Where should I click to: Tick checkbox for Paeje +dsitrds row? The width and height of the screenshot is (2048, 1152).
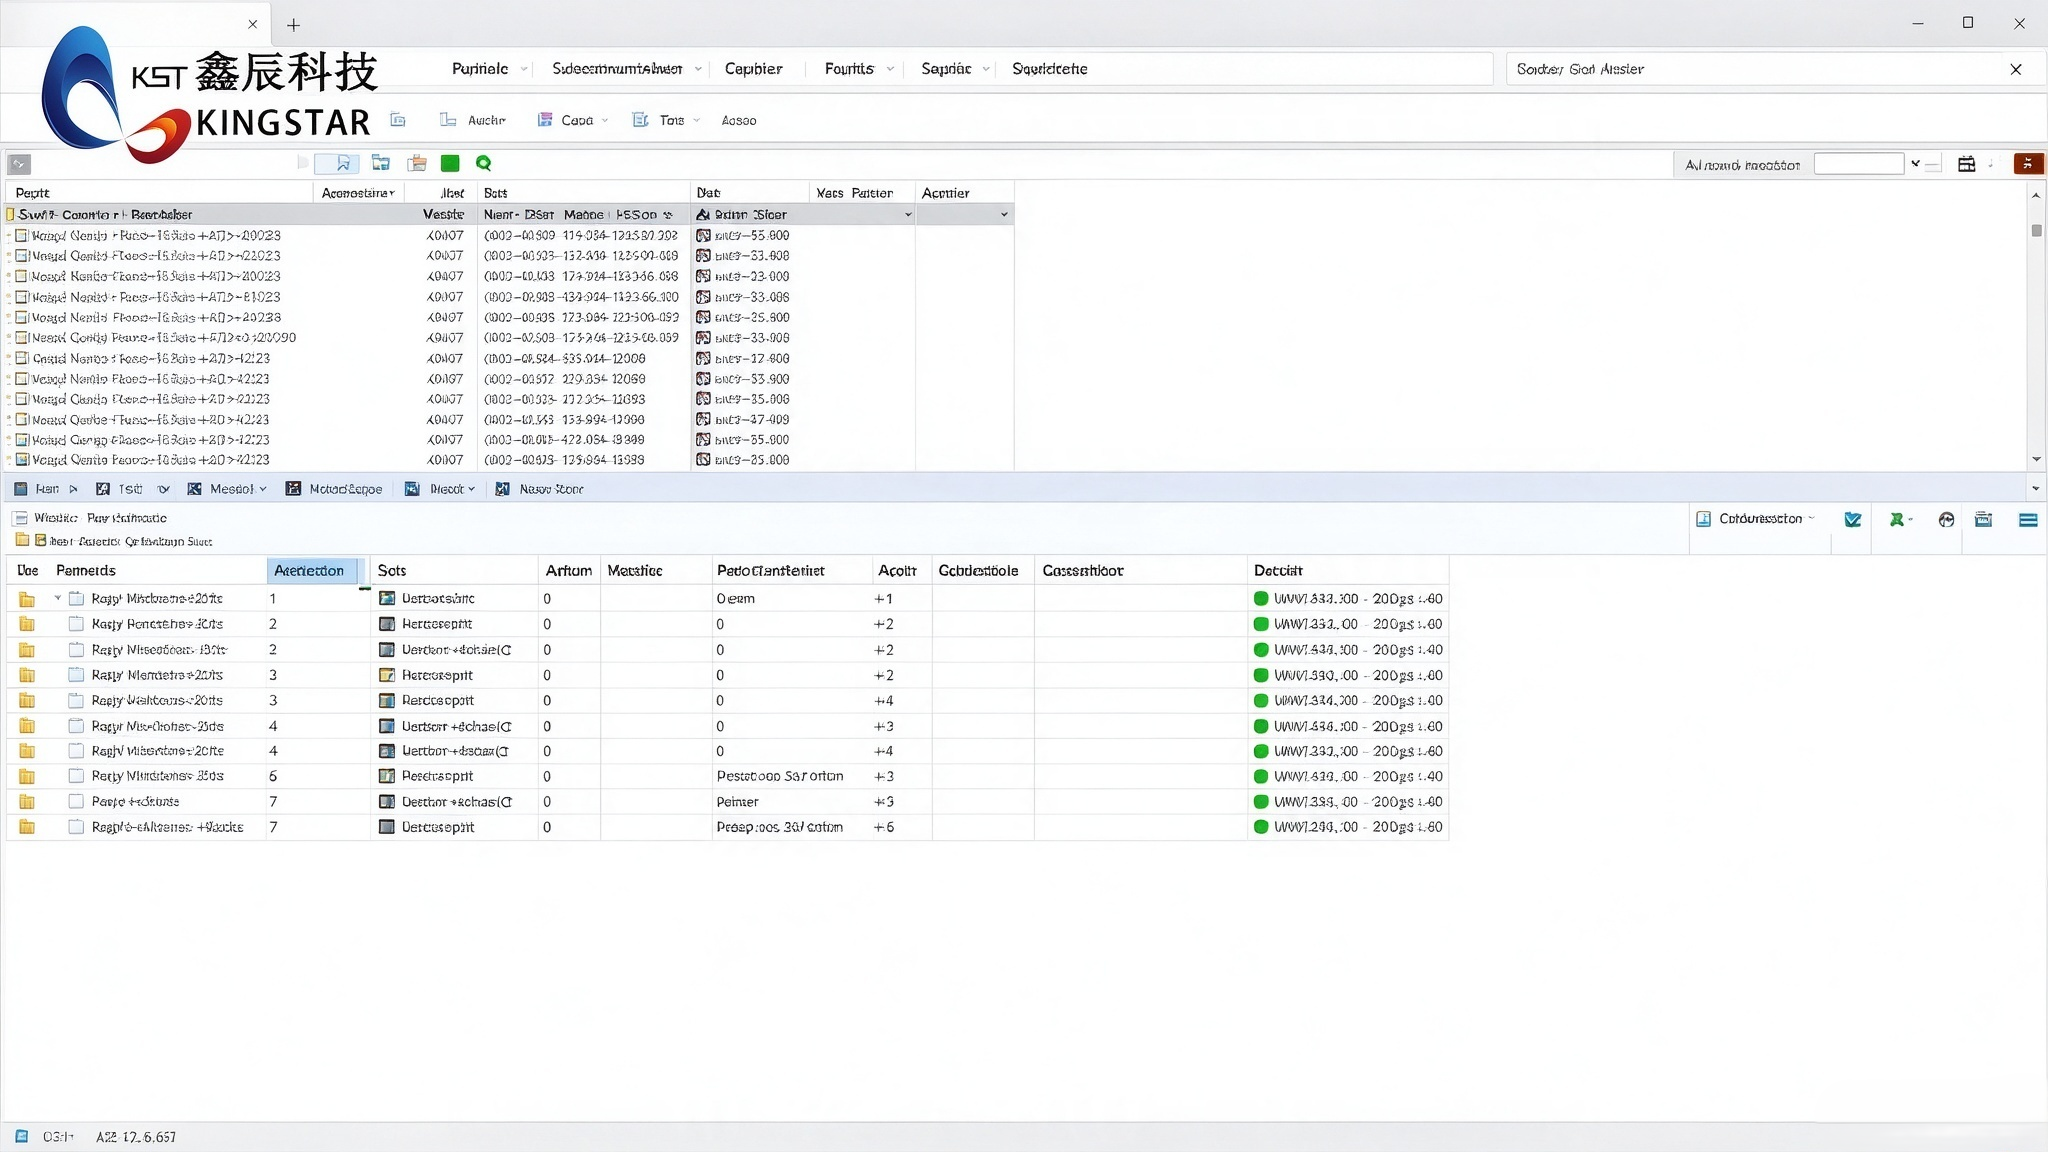tap(76, 801)
